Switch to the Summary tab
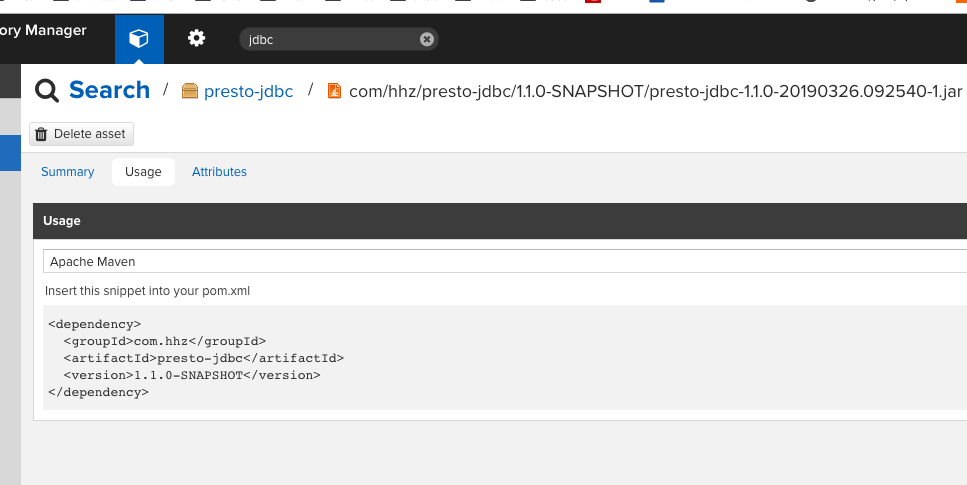Screen dimensions: 967x485 point(67,172)
